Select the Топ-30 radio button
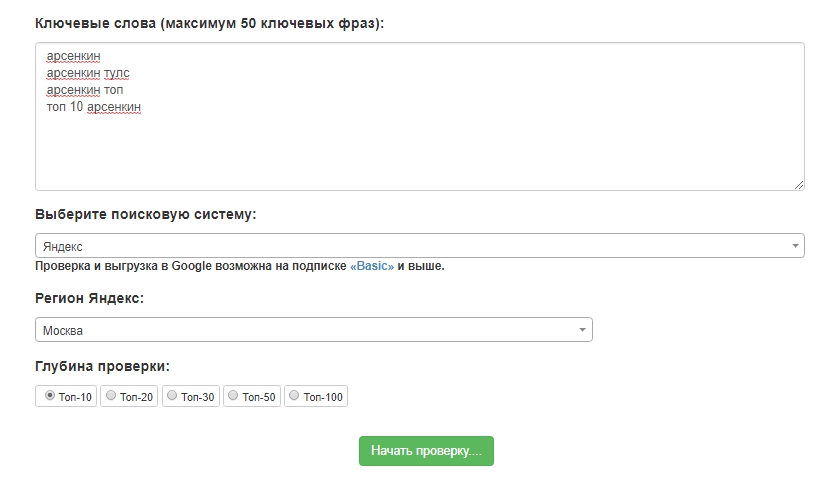Viewport: 840px width, 483px height. 172,396
